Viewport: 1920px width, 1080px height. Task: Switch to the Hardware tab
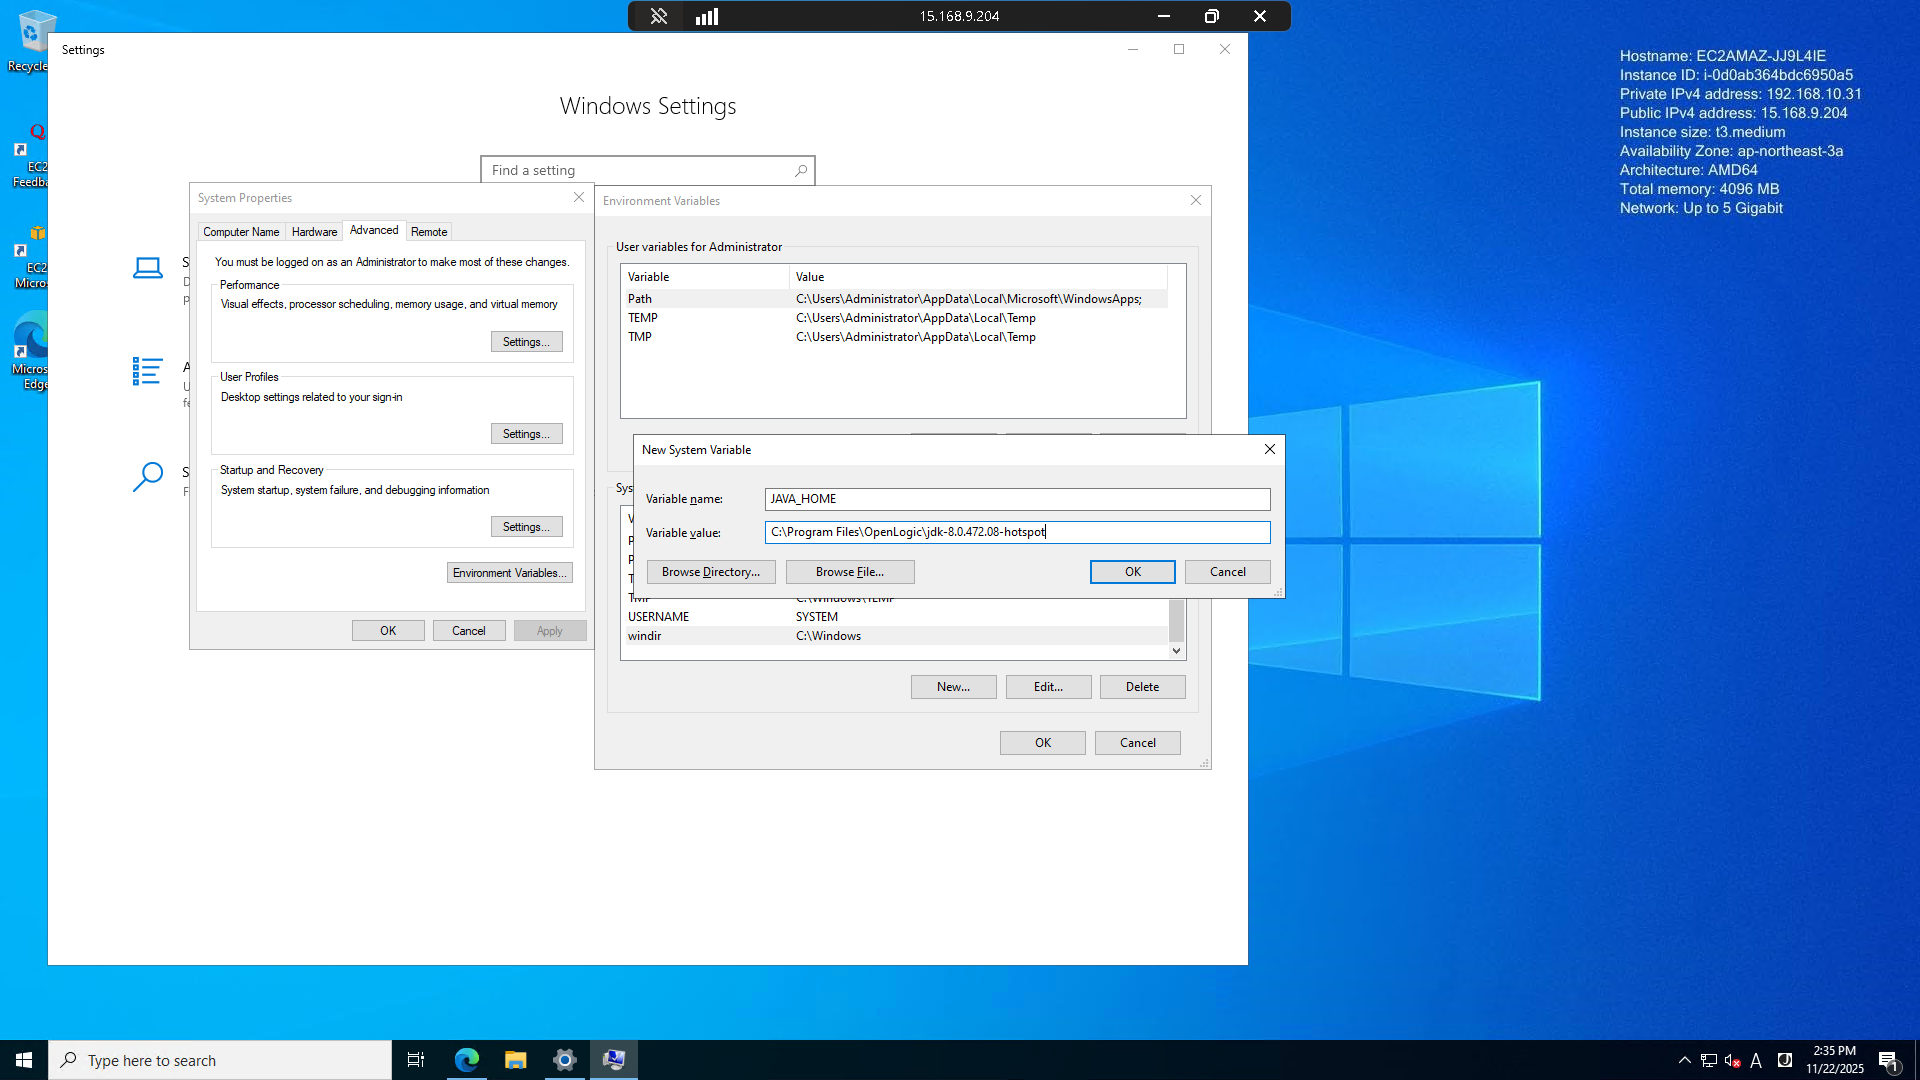[314, 232]
